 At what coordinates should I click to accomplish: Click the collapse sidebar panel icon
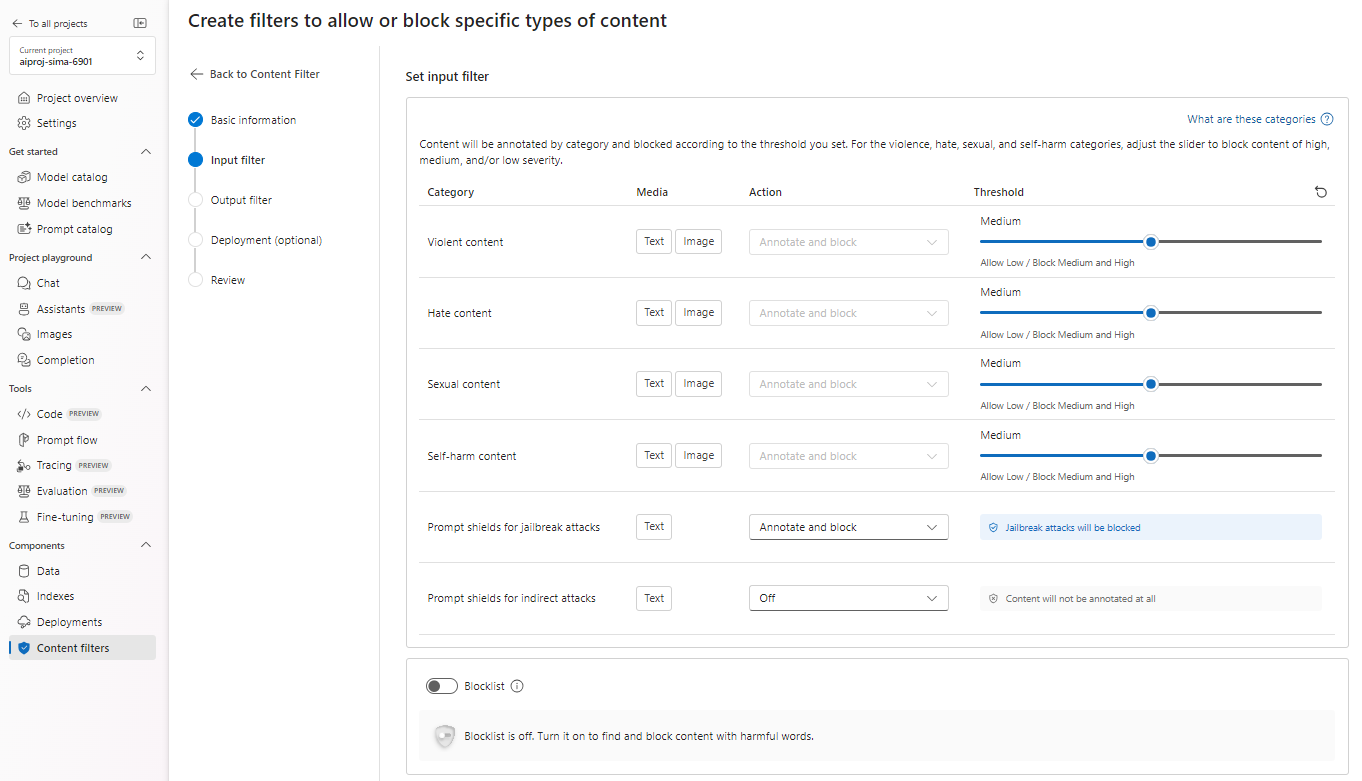pos(140,23)
